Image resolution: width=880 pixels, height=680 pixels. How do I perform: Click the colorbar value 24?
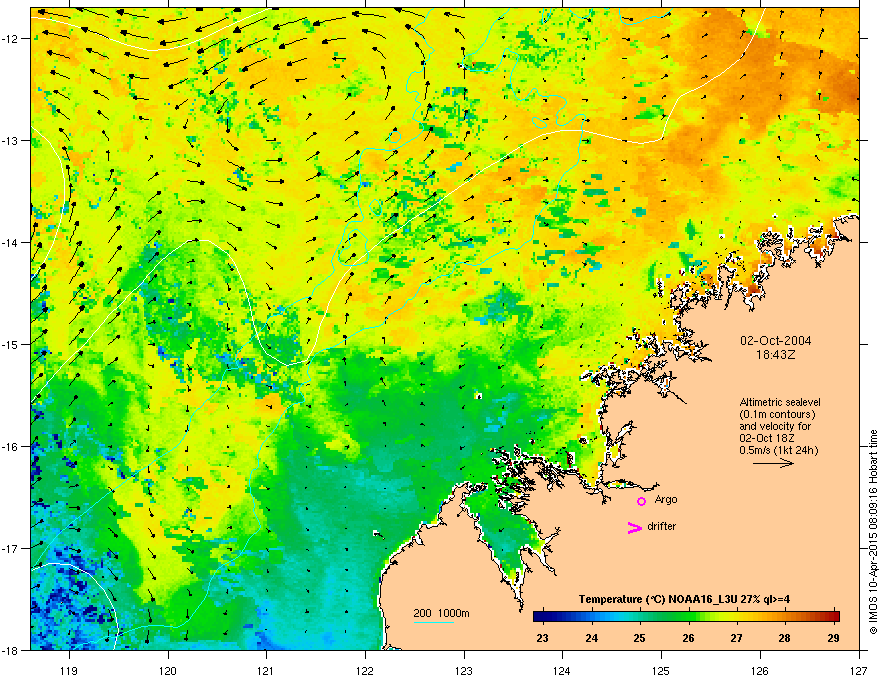tap(591, 638)
